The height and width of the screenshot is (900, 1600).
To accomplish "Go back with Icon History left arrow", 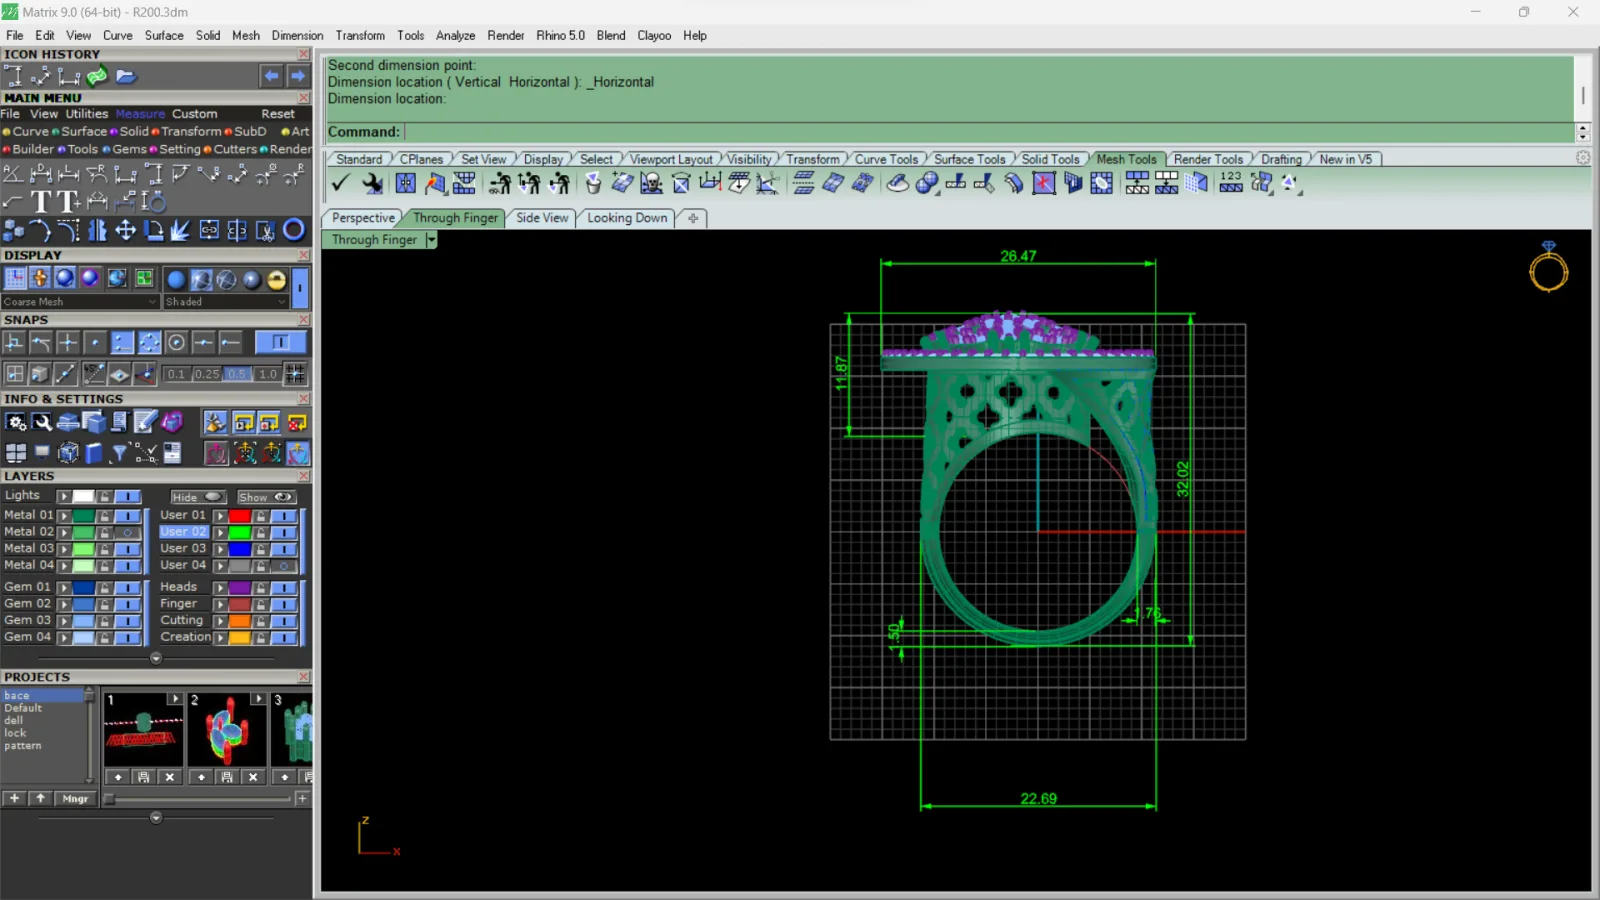I will [x=272, y=76].
